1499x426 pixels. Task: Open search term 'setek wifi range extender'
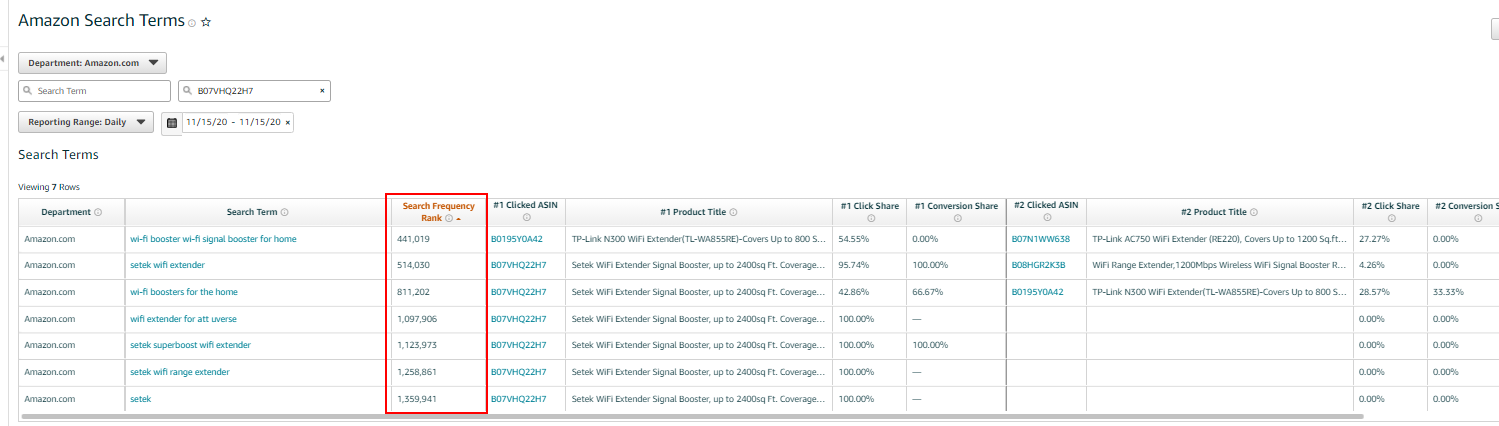180,372
